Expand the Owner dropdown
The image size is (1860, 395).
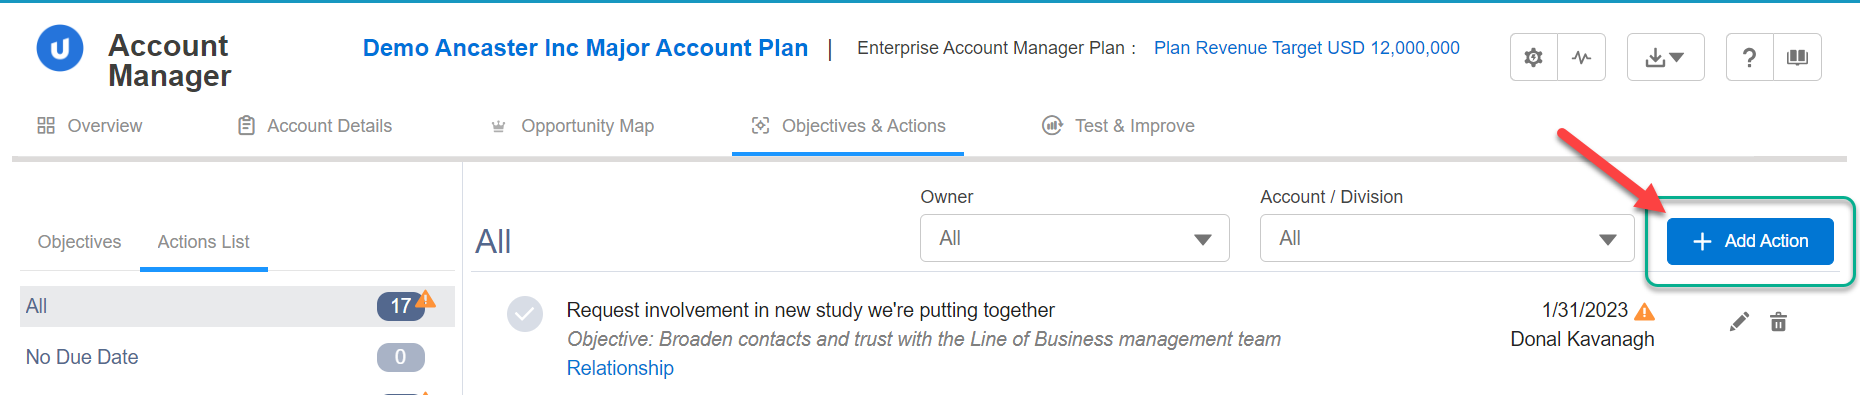click(1074, 238)
